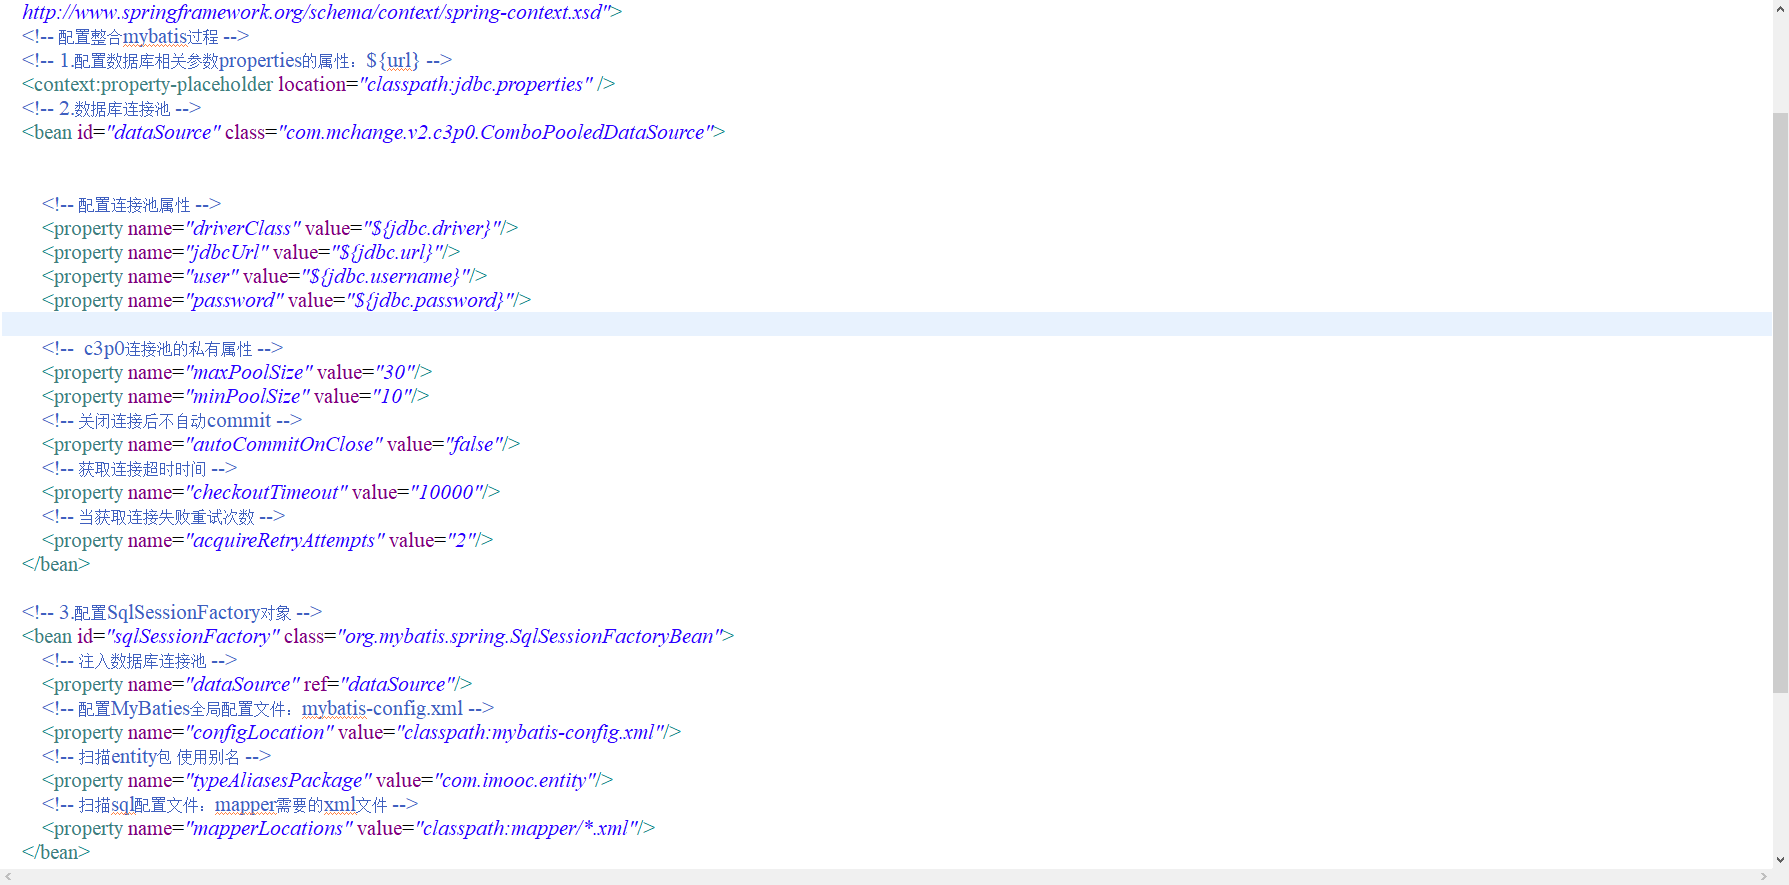Click the "classpath:jdbc.properties" location value
The image size is (1789, 885).
[476, 85]
